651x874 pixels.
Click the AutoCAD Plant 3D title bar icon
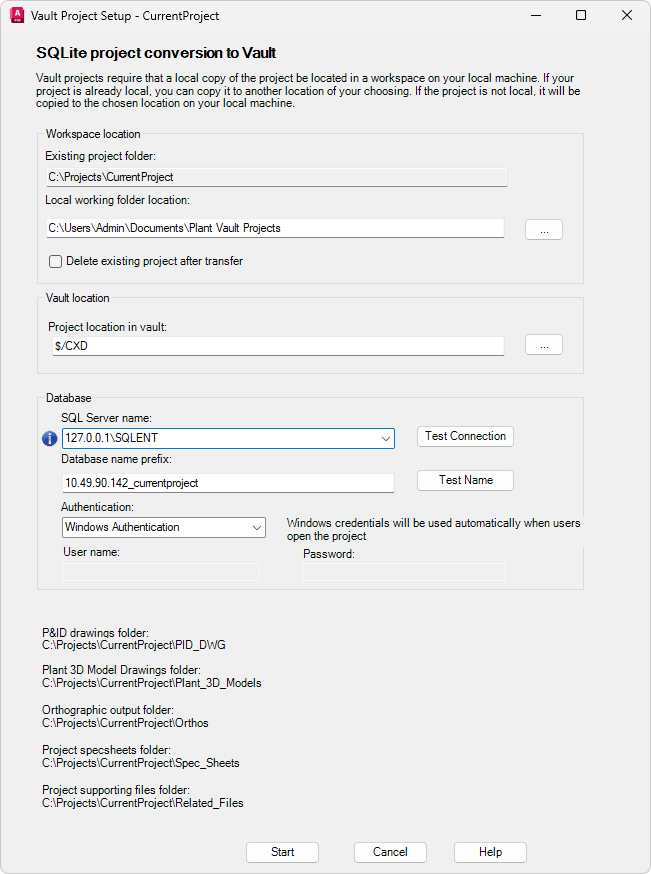click(x=17, y=15)
